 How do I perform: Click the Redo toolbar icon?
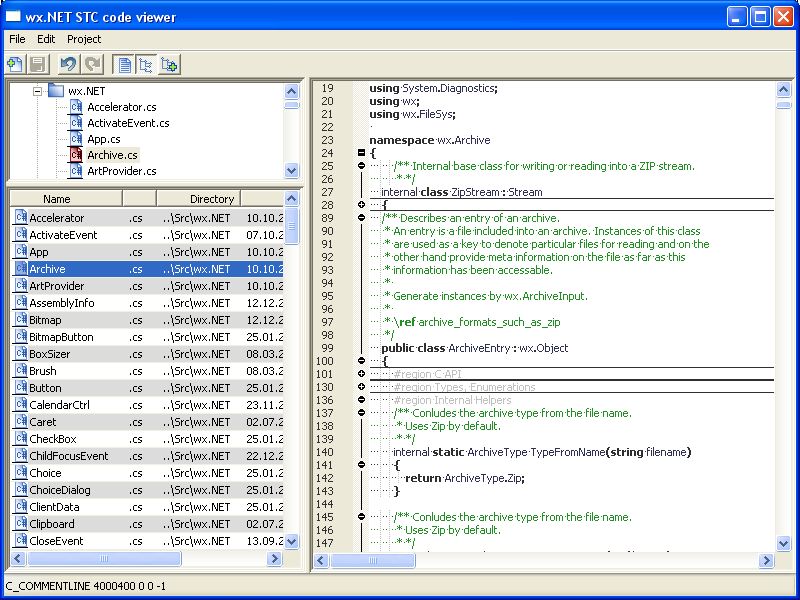93,65
